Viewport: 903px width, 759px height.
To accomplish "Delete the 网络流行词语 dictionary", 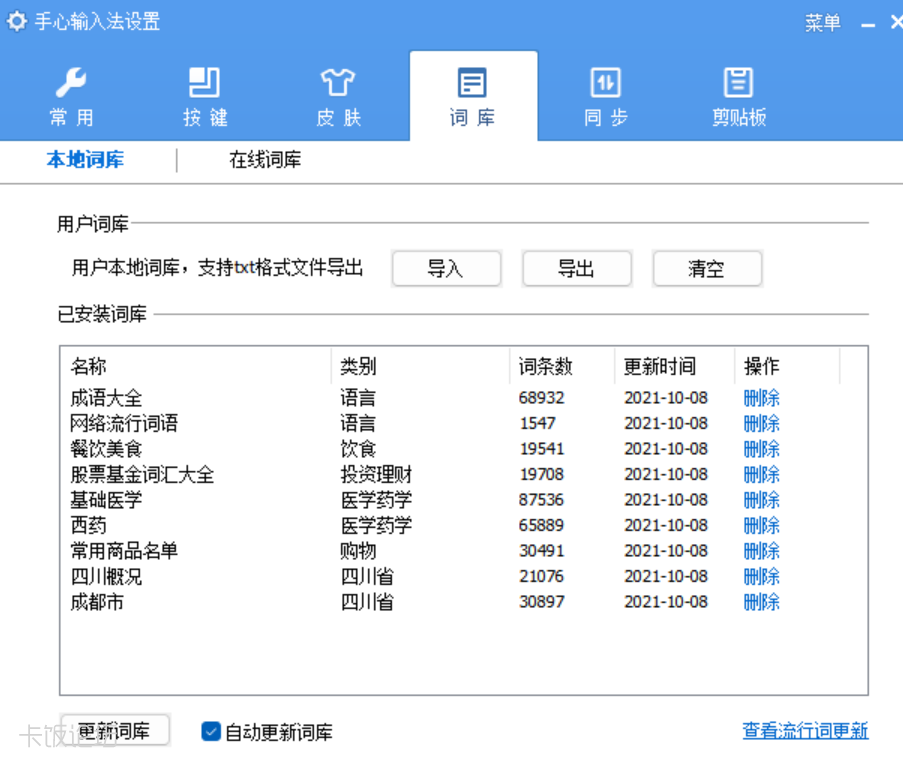I will point(761,423).
